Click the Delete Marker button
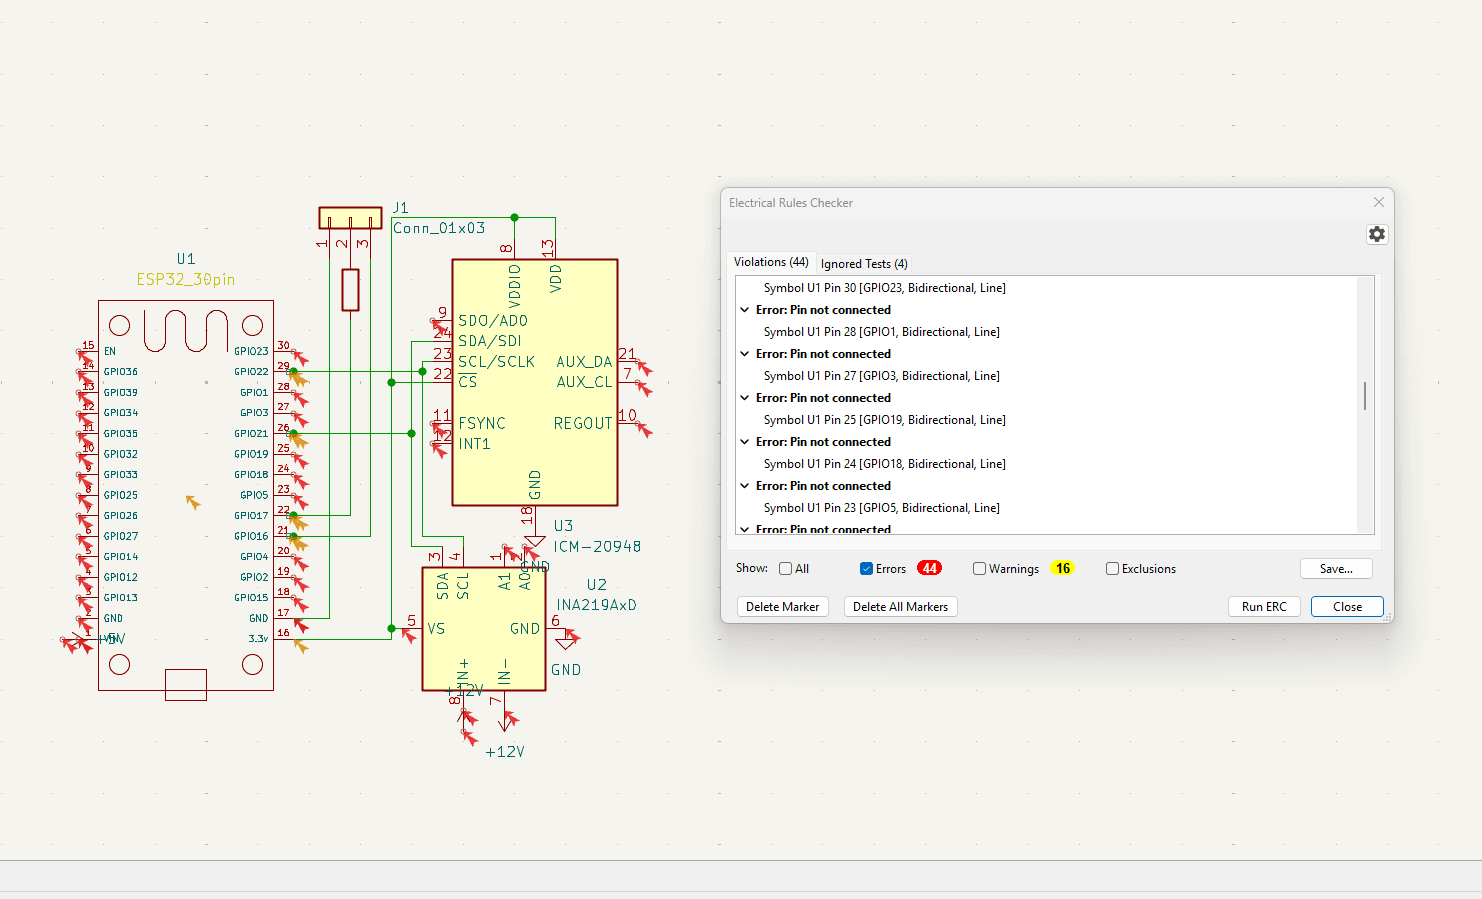1482x899 pixels. [x=782, y=607]
